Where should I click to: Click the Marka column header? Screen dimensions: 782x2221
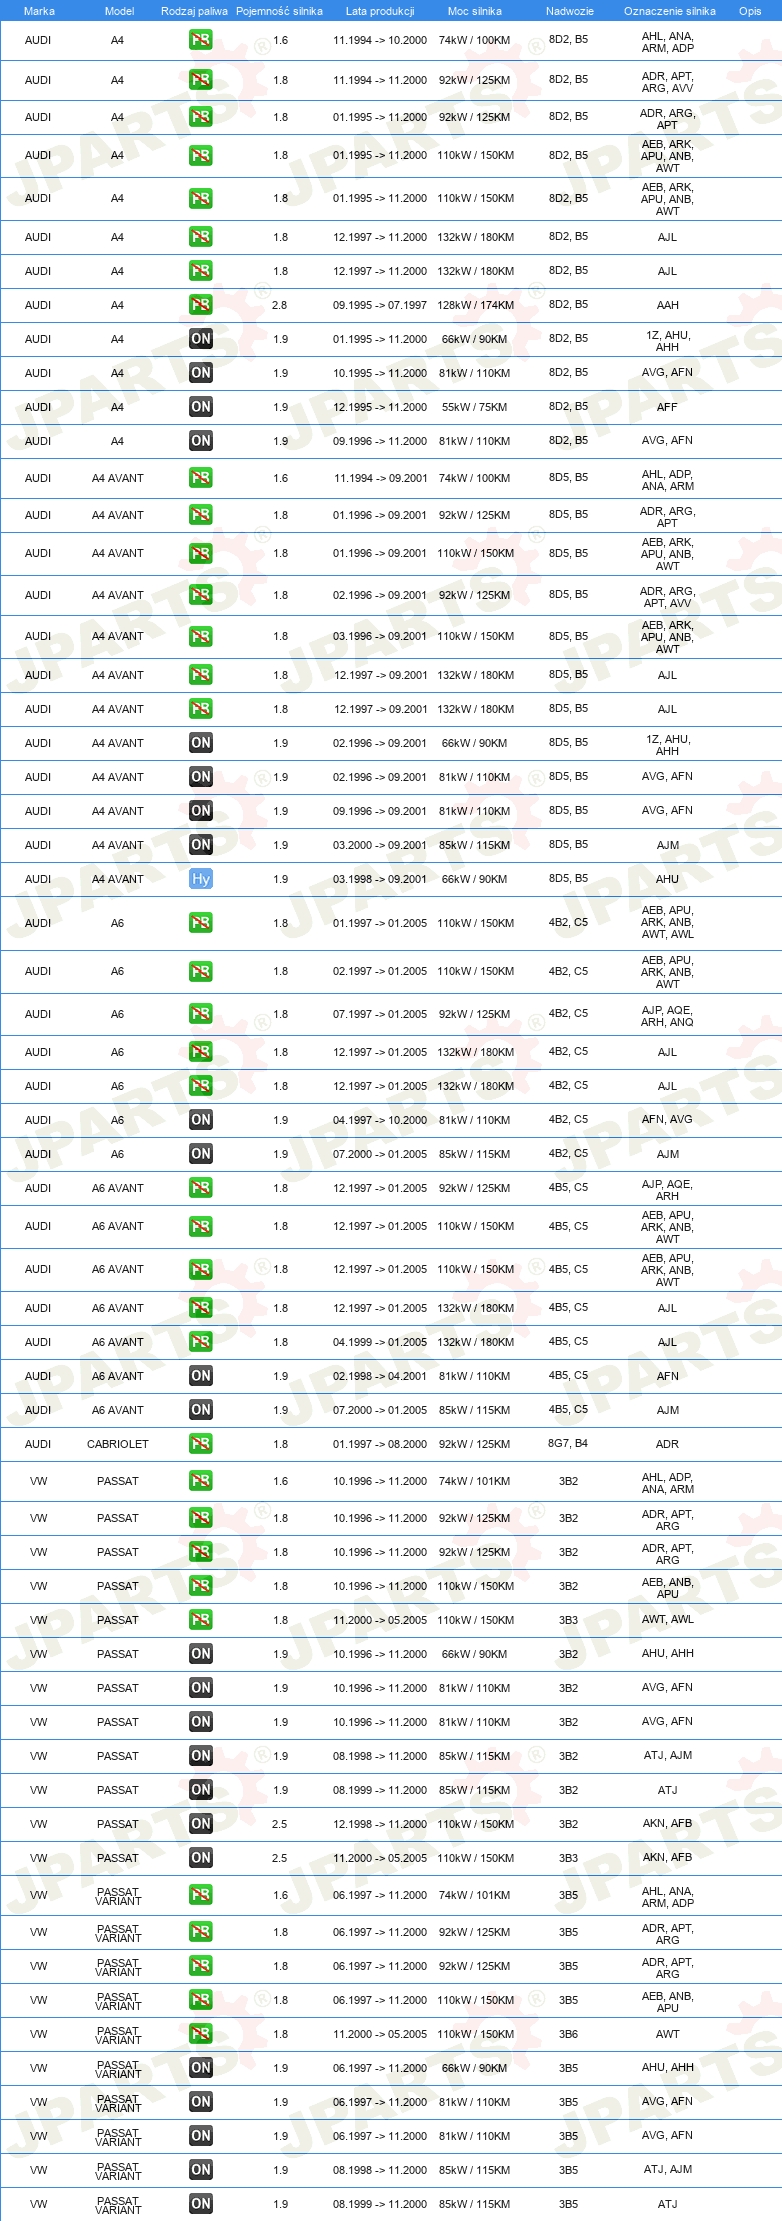tap(39, 11)
